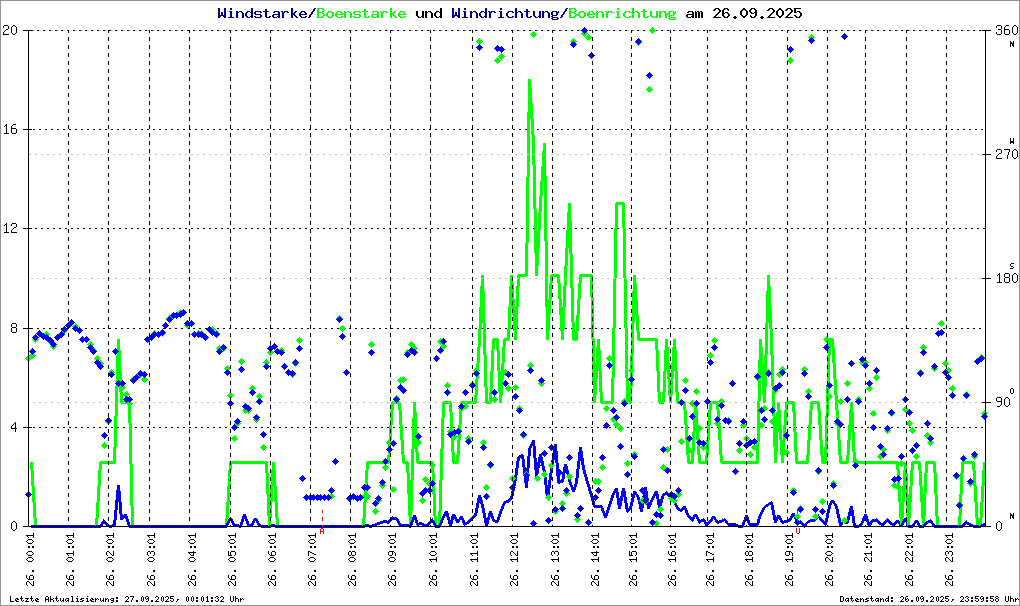Viewport: 1020px width, 606px height.
Task: Click the time label '26. 12:01'
Action: 514,559
